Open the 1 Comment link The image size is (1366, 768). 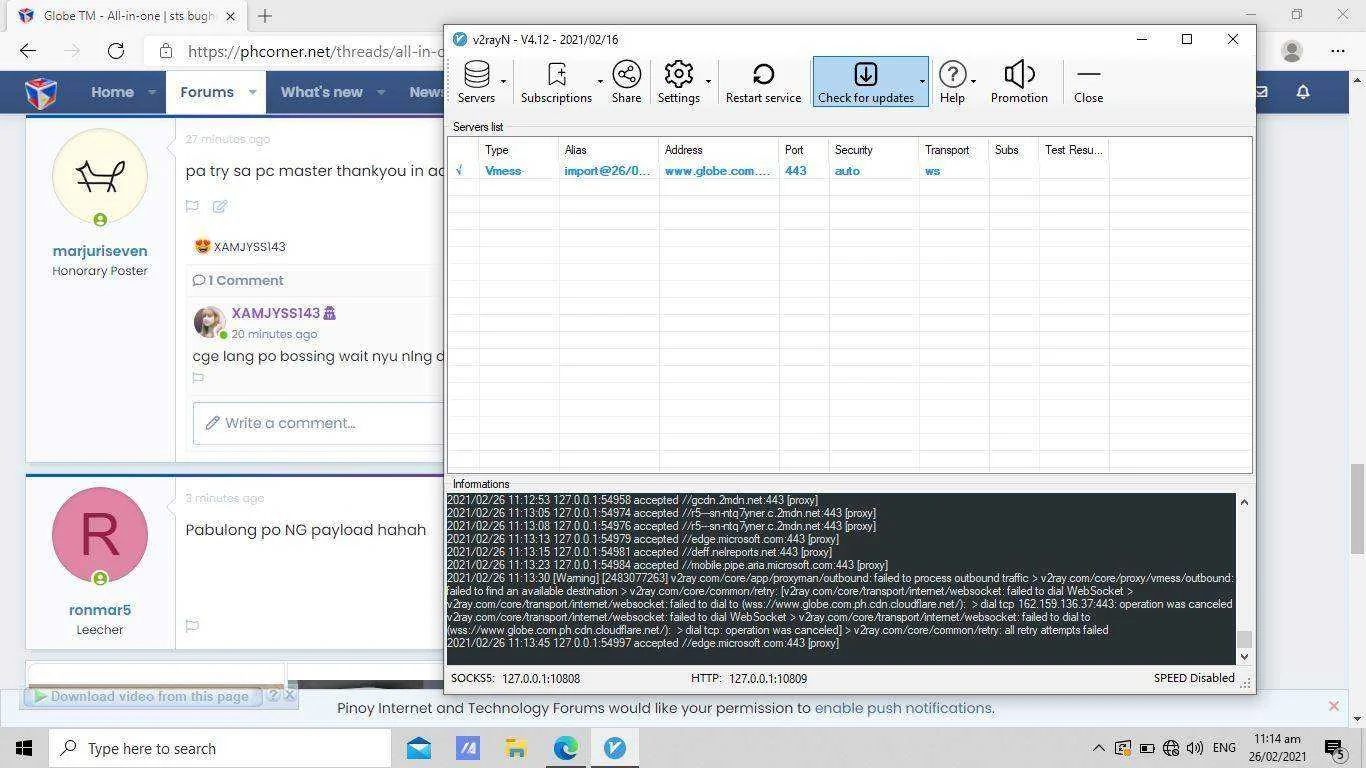(x=238, y=280)
